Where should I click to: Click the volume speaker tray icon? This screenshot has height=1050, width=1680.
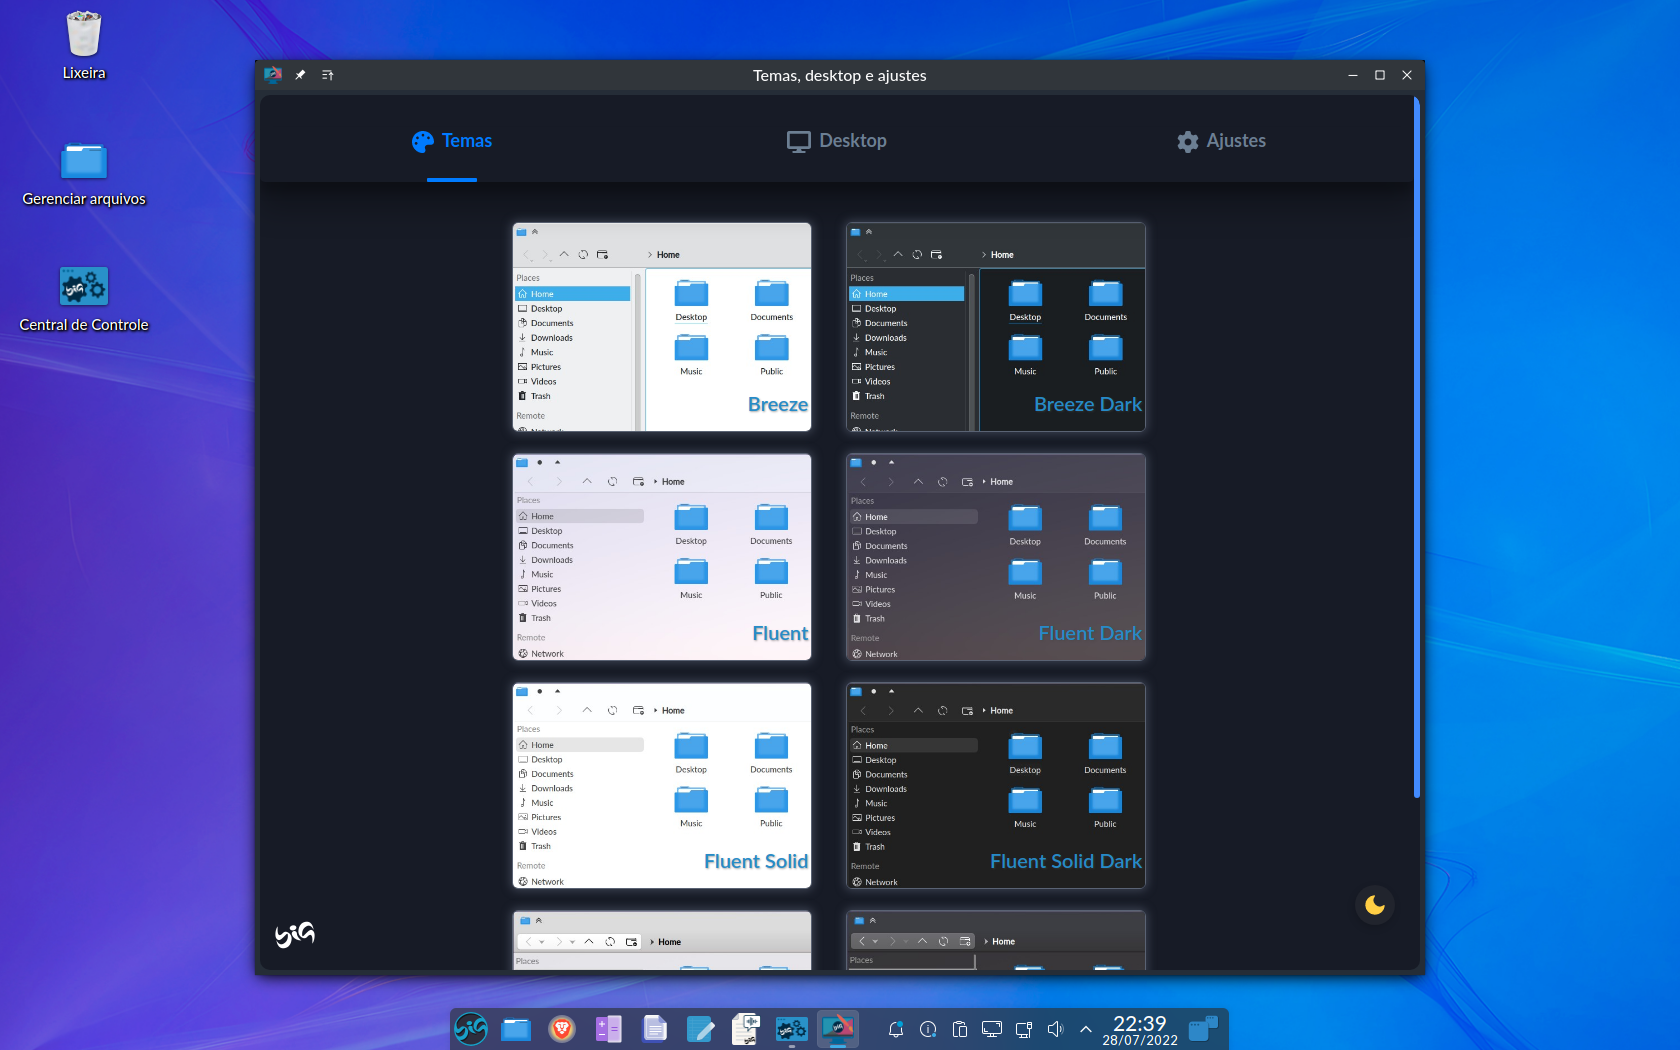(x=1055, y=1029)
